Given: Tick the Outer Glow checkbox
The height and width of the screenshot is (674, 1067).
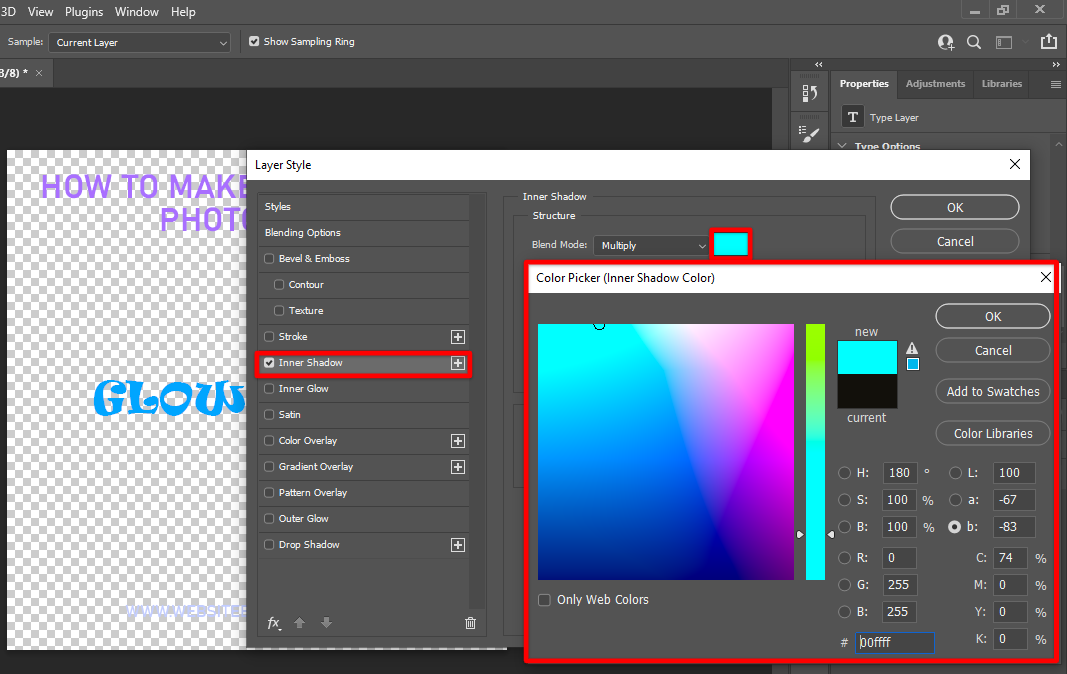Looking at the screenshot, I should (268, 519).
